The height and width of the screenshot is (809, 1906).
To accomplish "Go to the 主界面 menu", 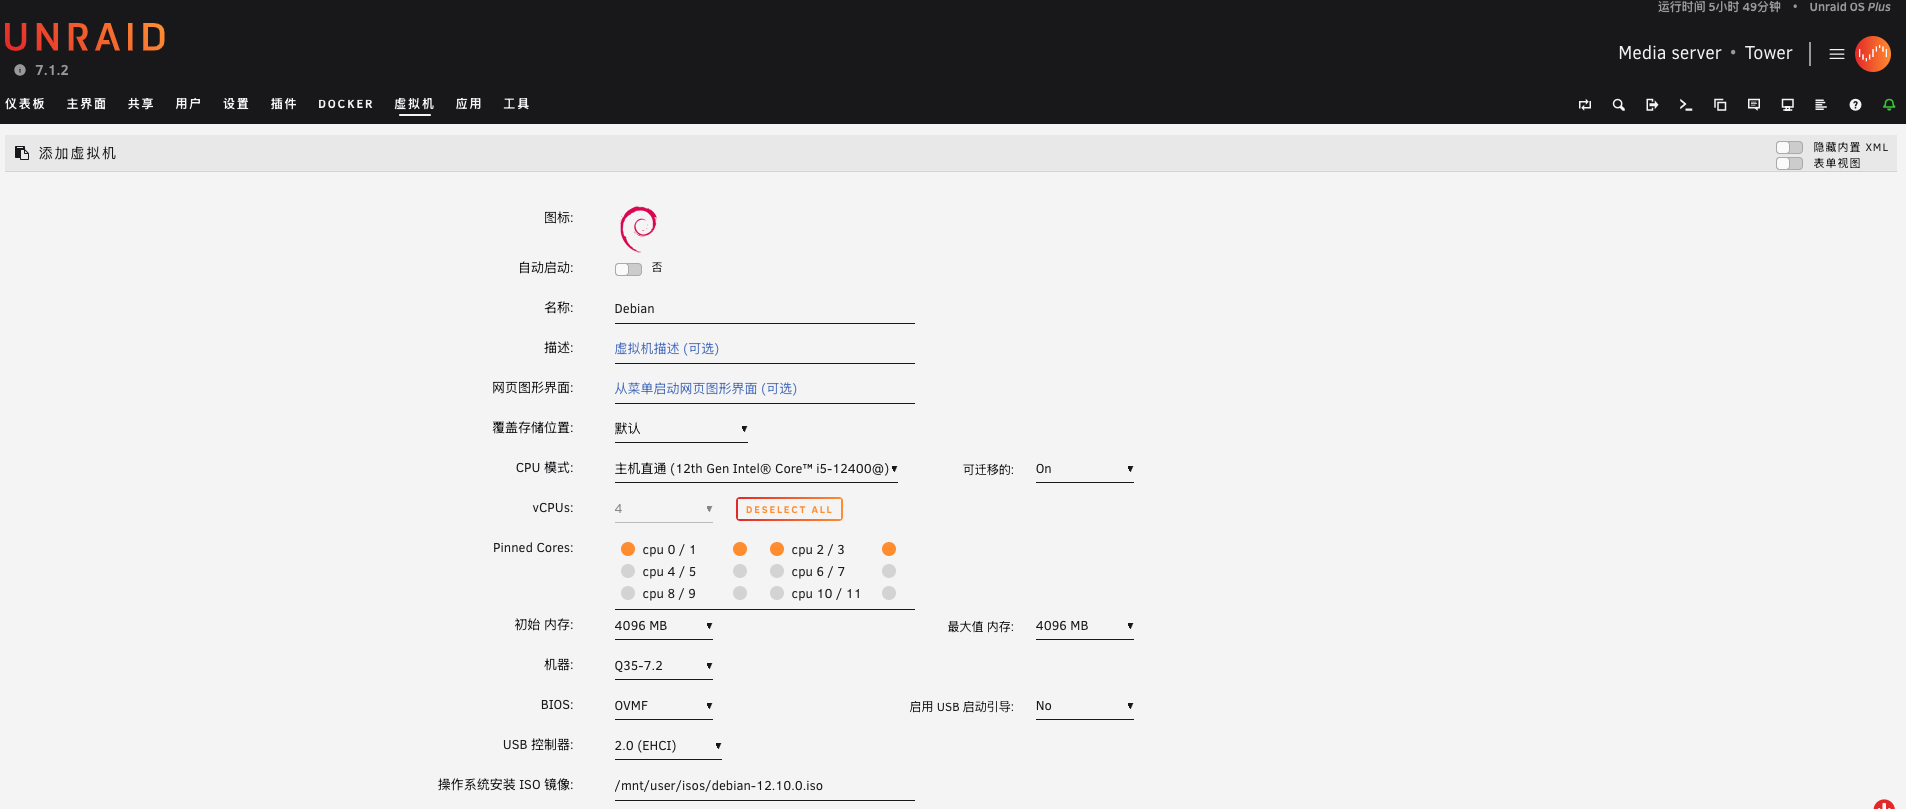I will 87,104.
